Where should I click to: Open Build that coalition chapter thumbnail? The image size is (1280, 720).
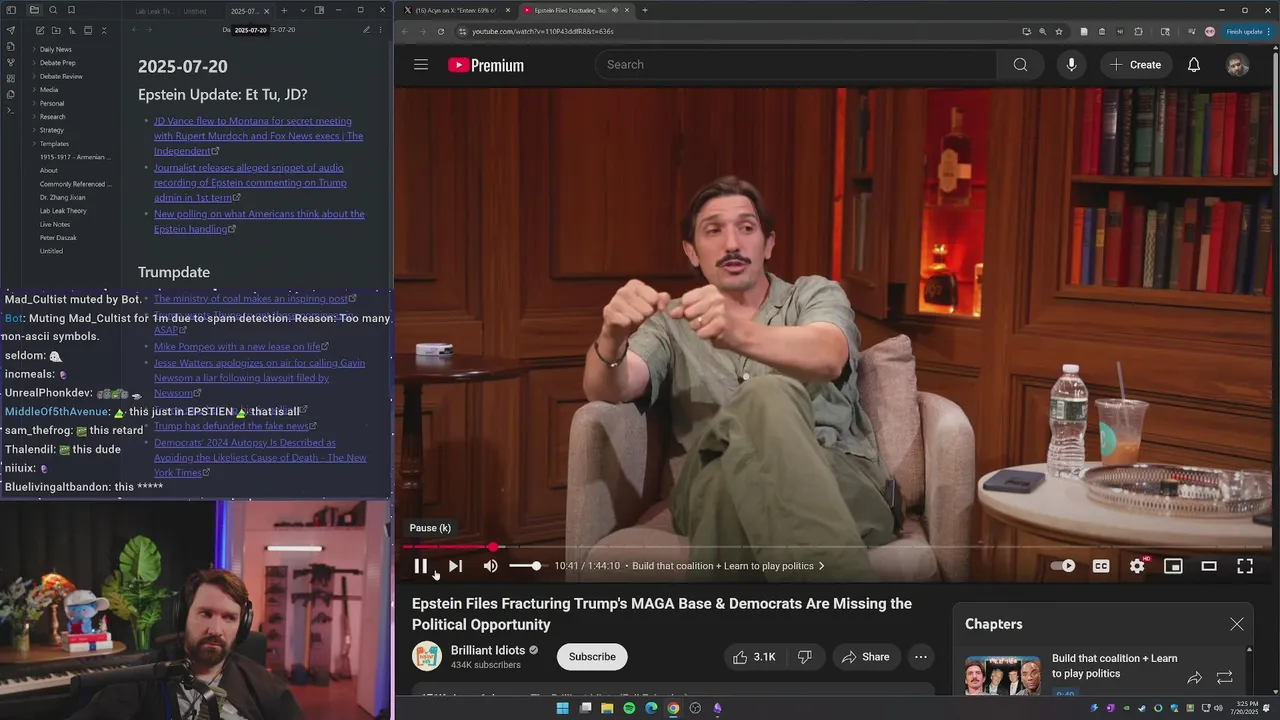click(x=1002, y=675)
